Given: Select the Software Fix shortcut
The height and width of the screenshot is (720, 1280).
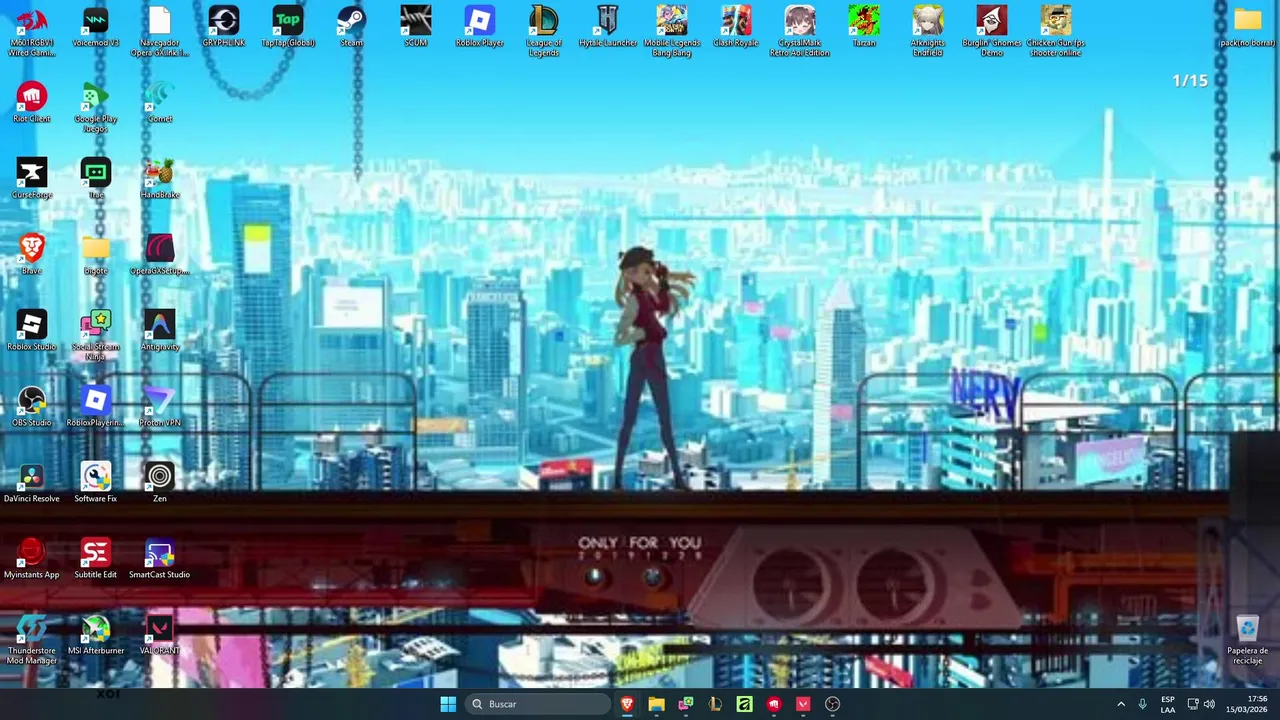Looking at the screenshot, I should [96, 484].
